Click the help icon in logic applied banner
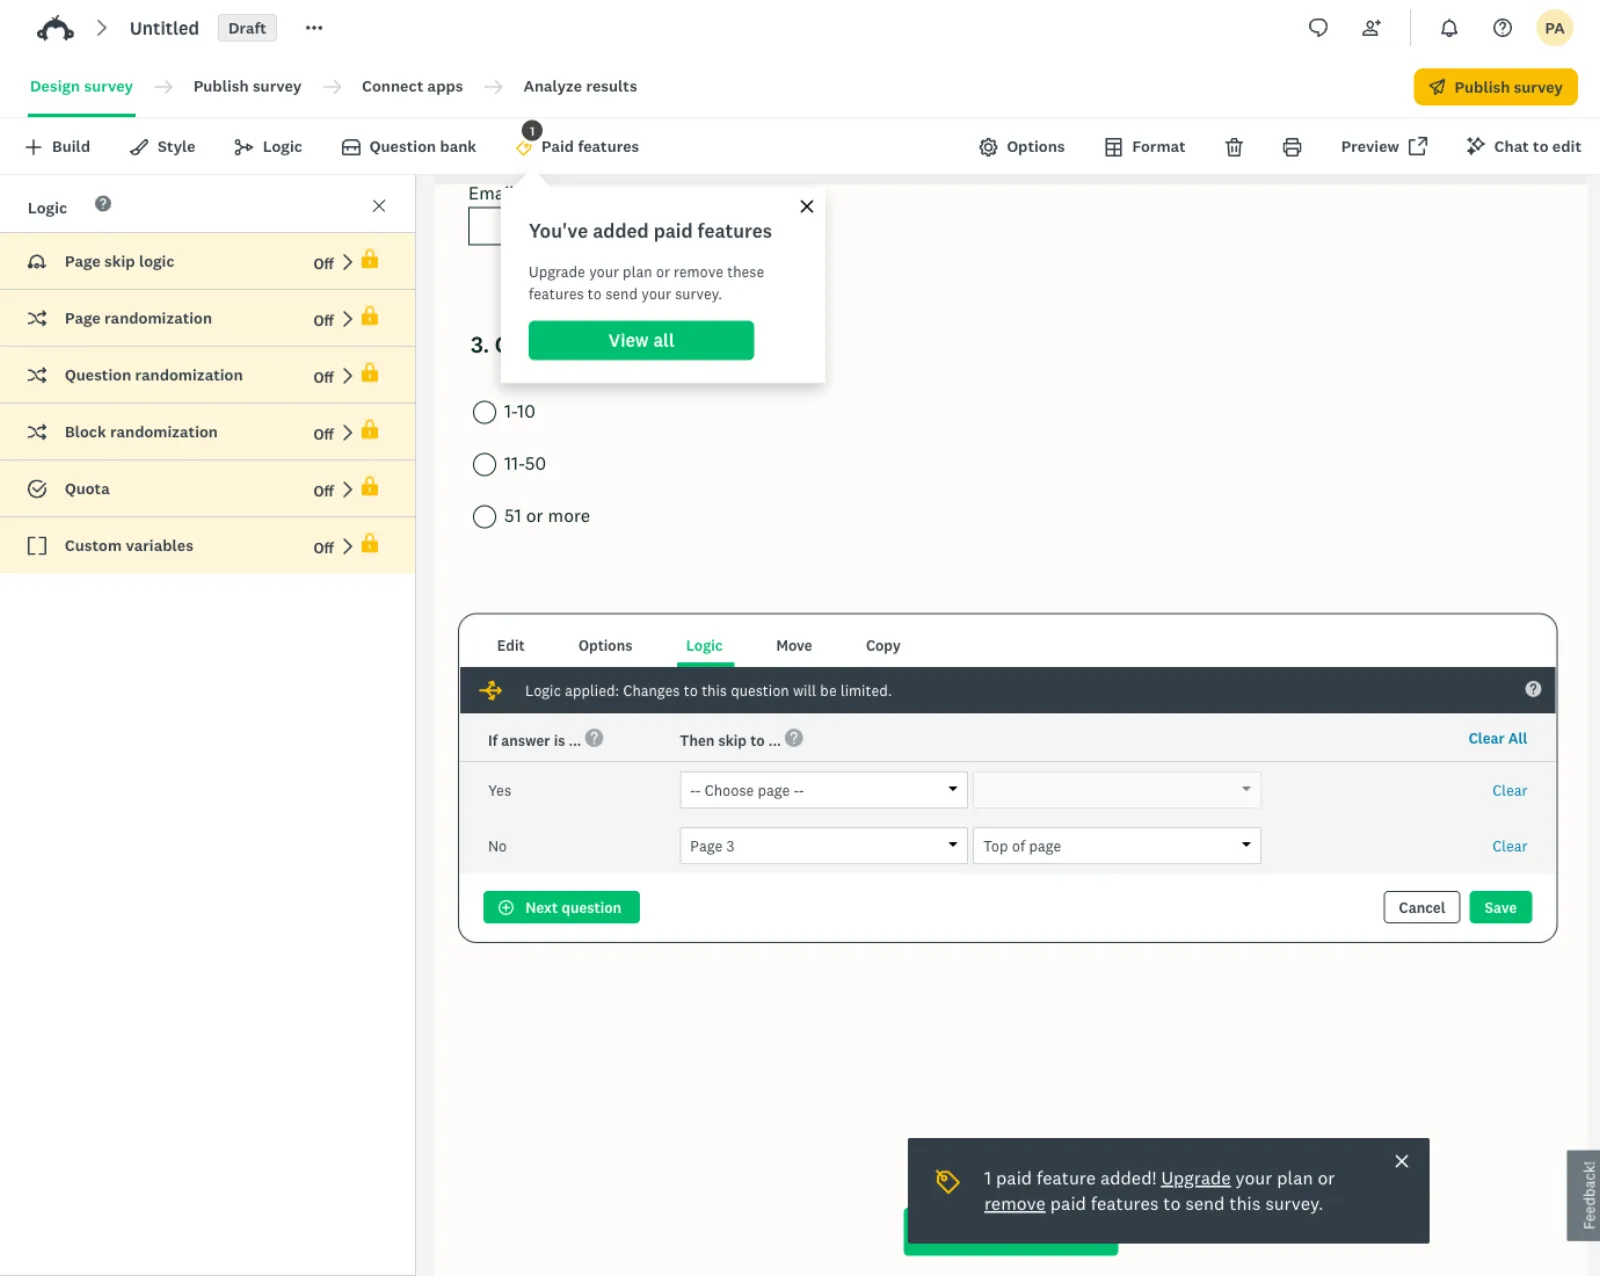The height and width of the screenshot is (1276, 1600). [1533, 689]
